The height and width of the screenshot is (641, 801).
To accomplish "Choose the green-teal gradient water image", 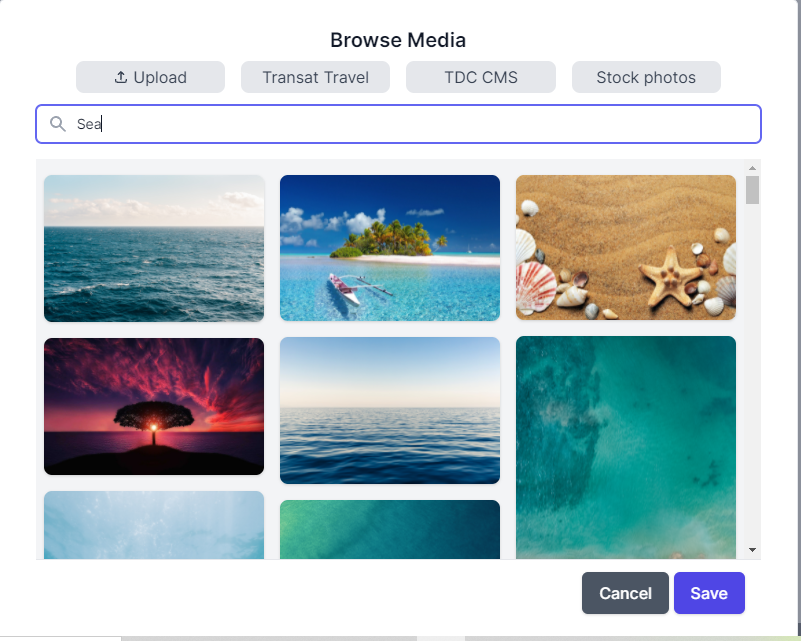I will (x=389, y=529).
